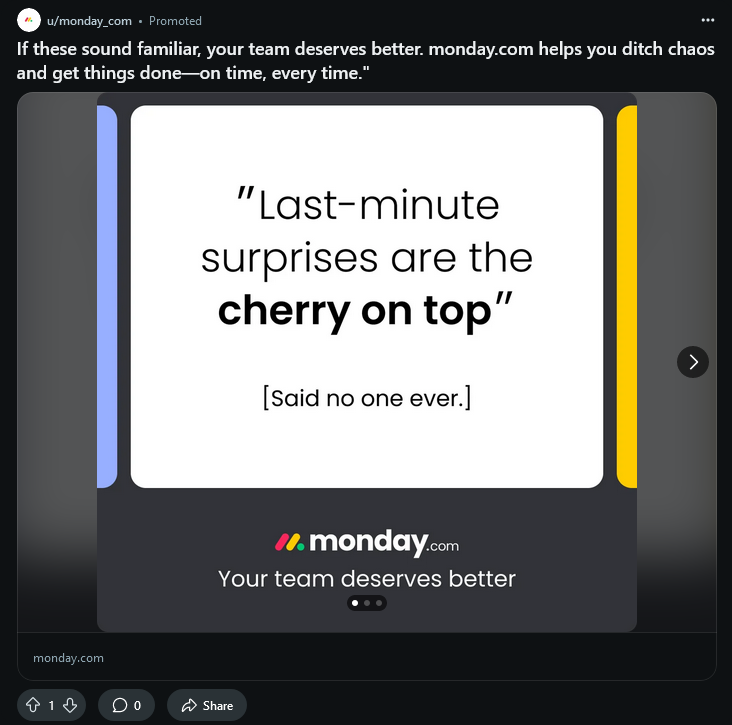Image resolution: width=732 pixels, height=725 pixels.
Task: Click the monday_com profile avatar
Action: point(29,20)
